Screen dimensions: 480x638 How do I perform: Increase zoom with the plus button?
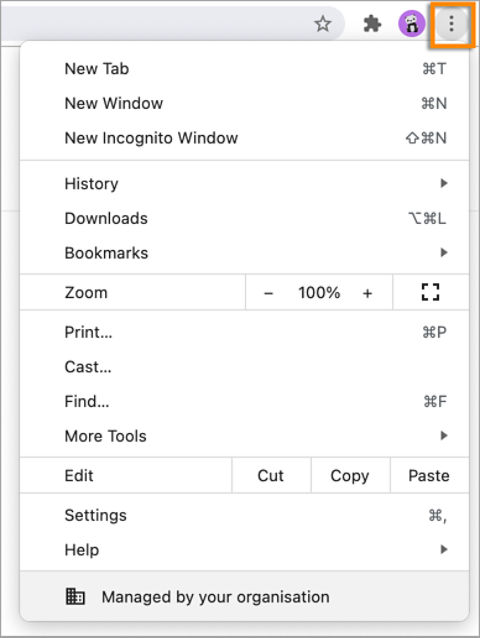[367, 293]
